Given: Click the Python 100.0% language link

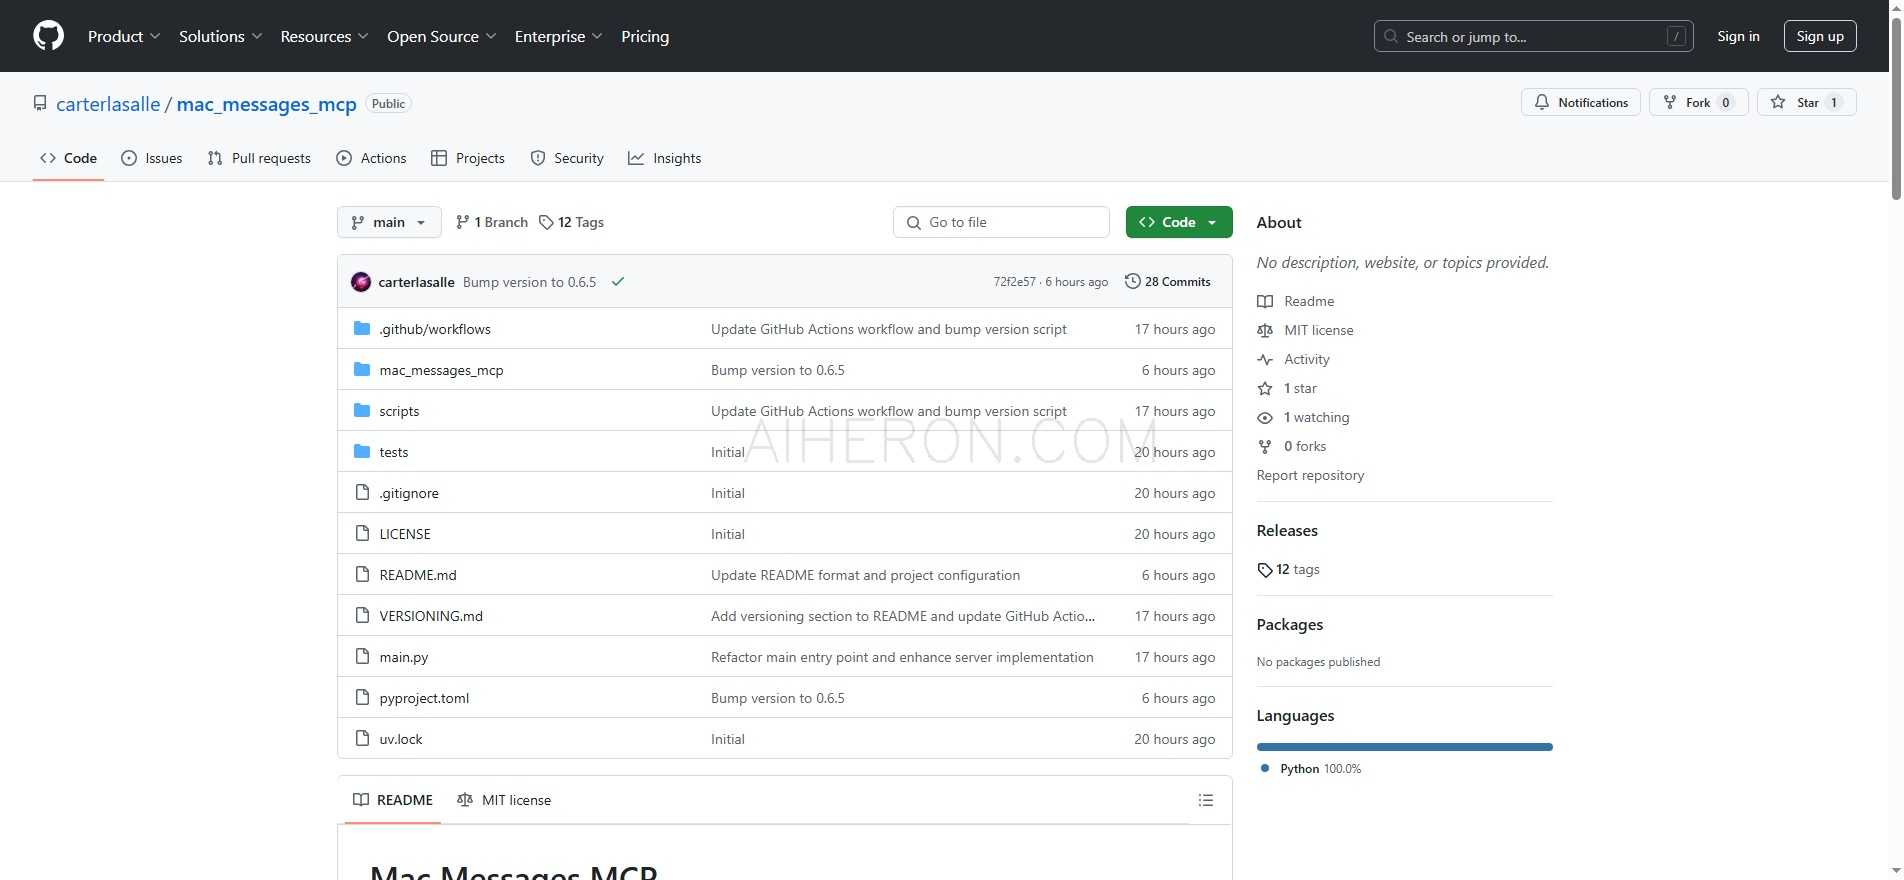Looking at the screenshot, I should click(x=1310, y=769).
